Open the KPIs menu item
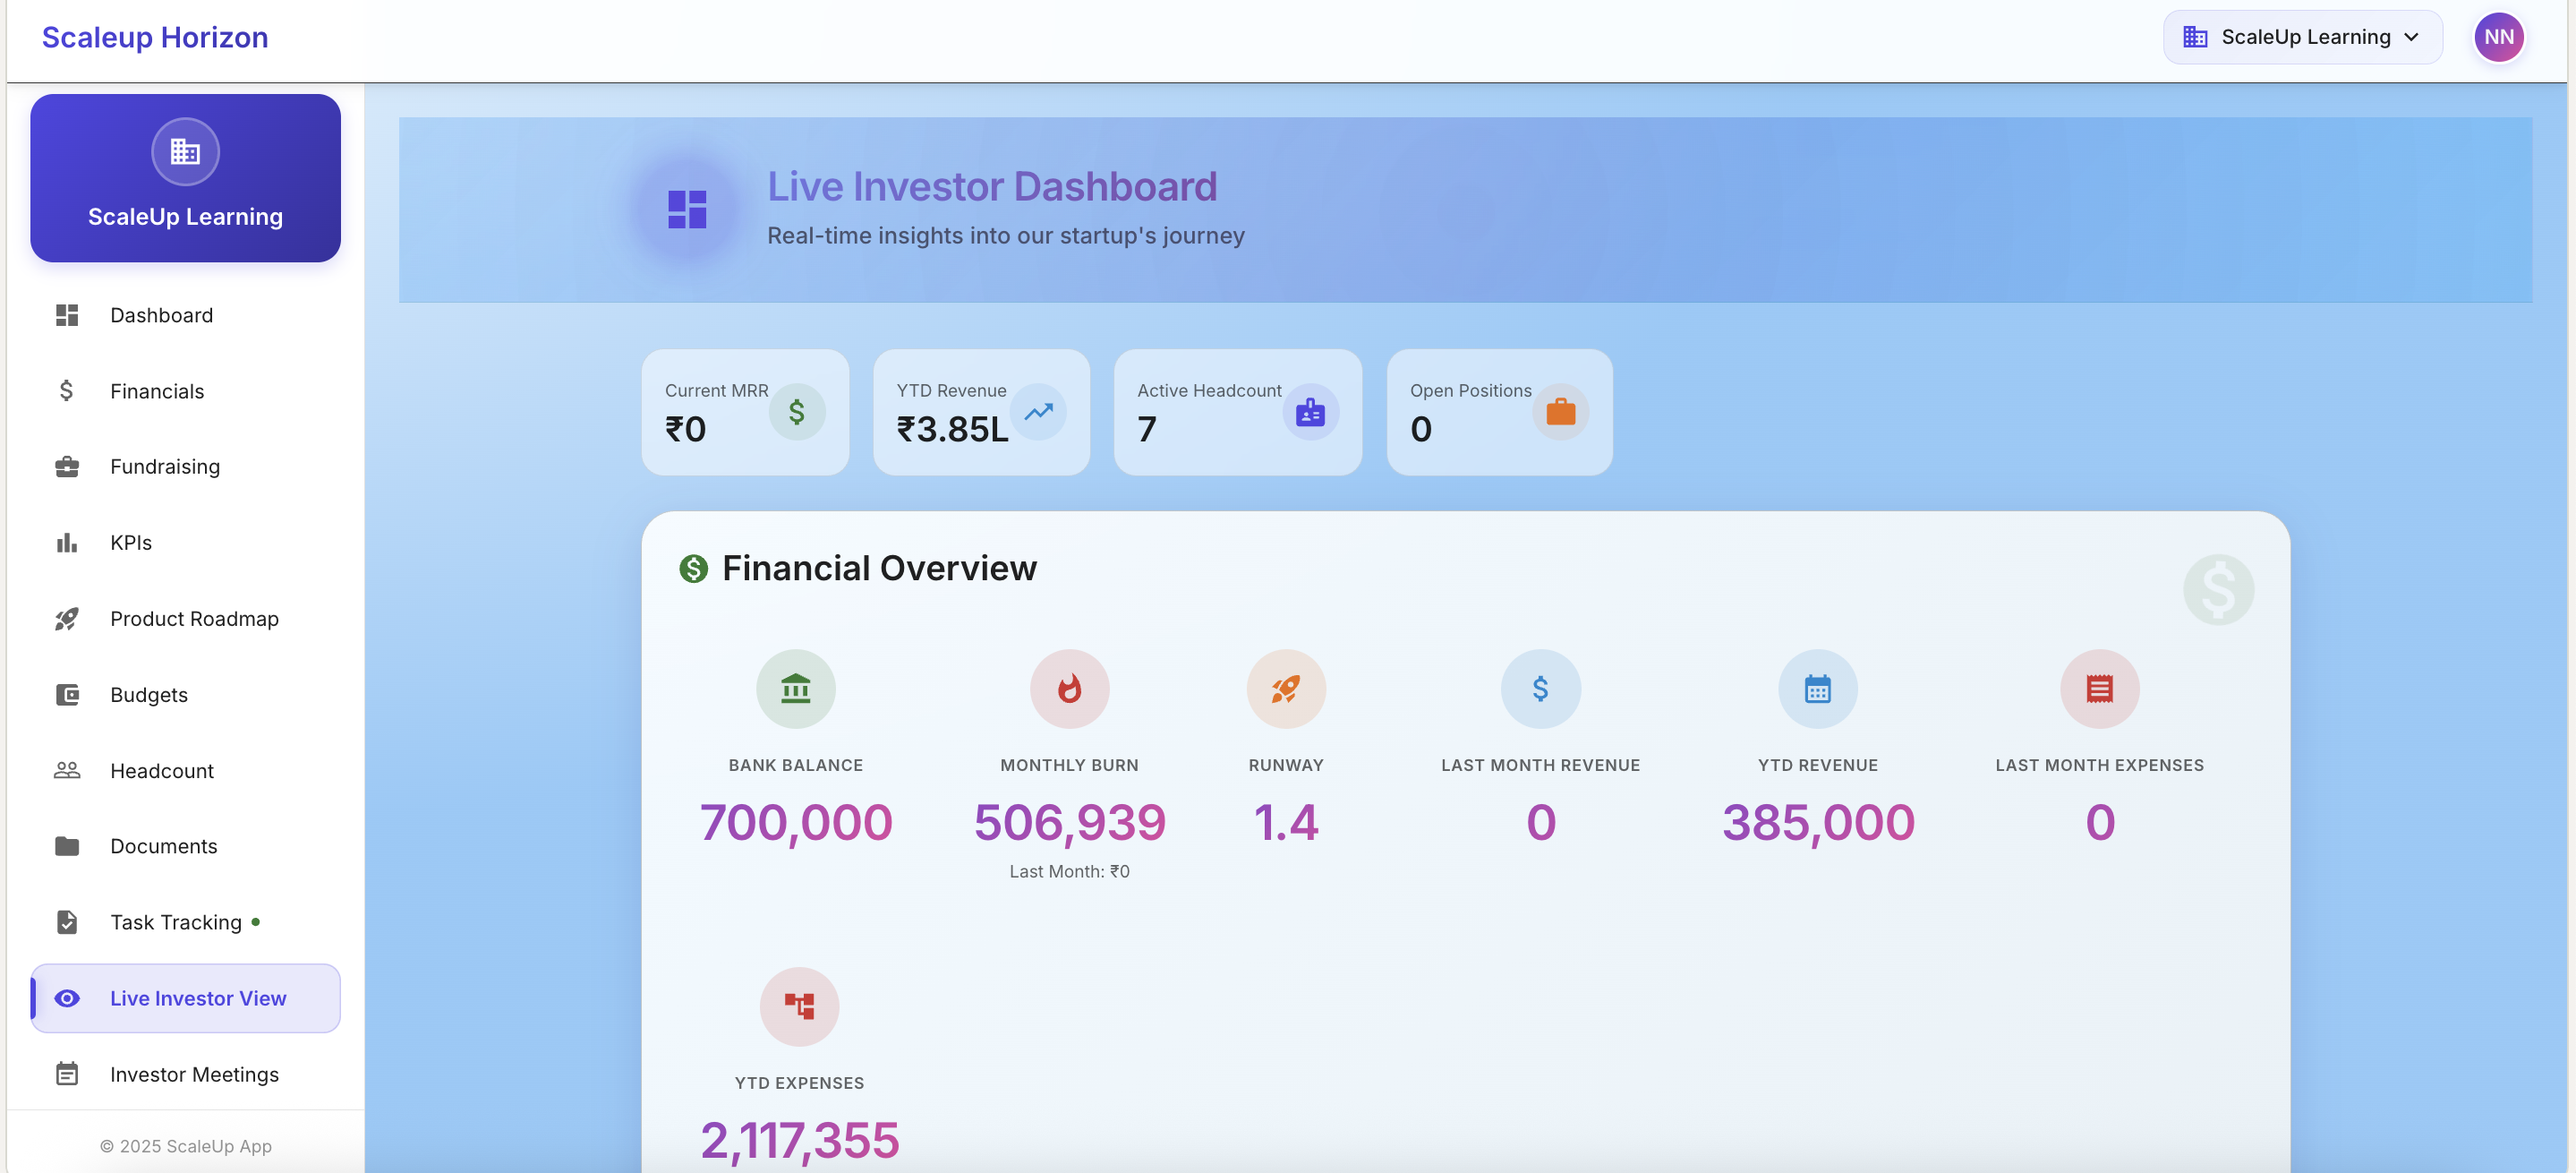The width and height of the screenshot is (2576, 1173). pos(185,543)
